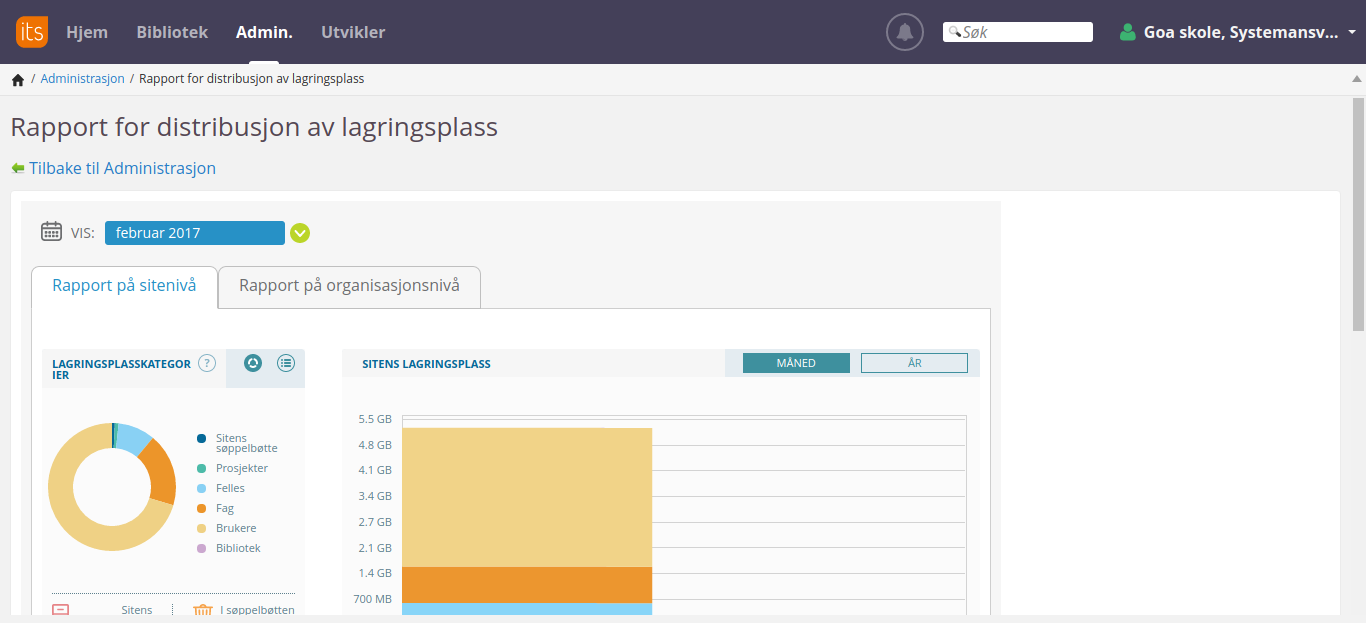
Task: Toggle chart to MÅNED view
Action: pyautogui.click(x=796, y=363)
